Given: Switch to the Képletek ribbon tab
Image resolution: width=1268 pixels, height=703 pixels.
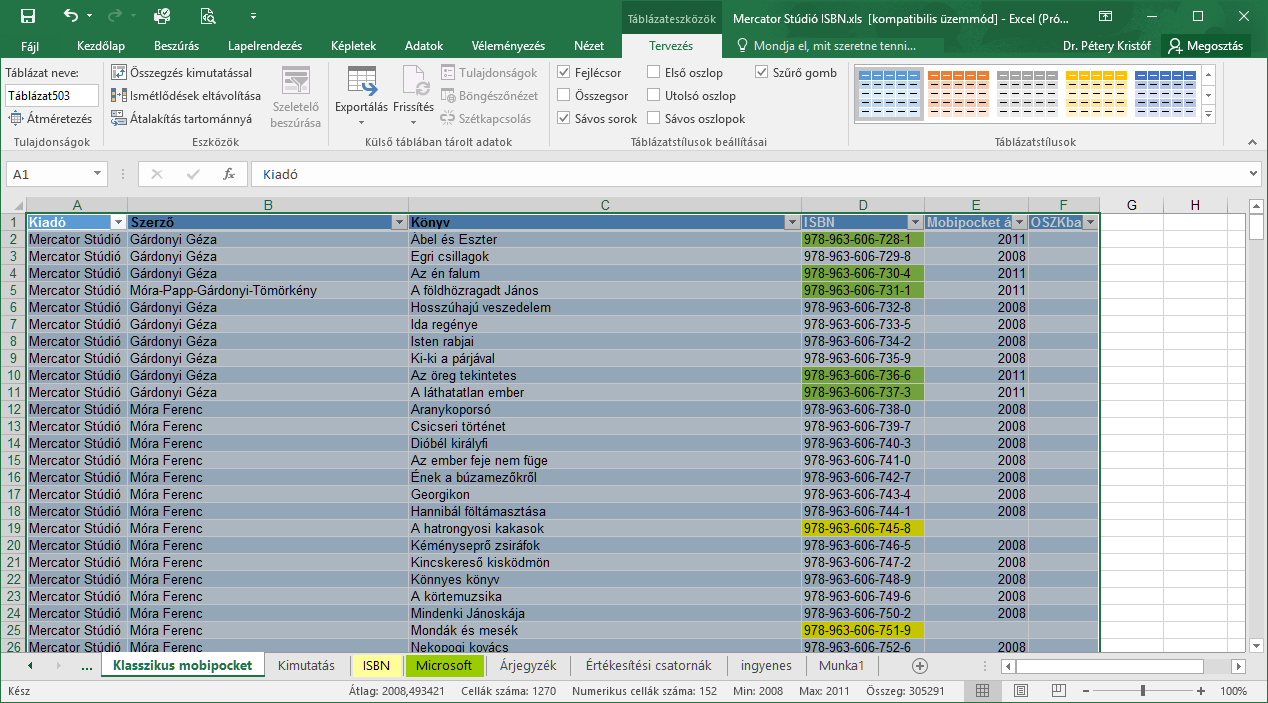Looking at the screenshot, I should pyautogui.click(x=353, y=46).
